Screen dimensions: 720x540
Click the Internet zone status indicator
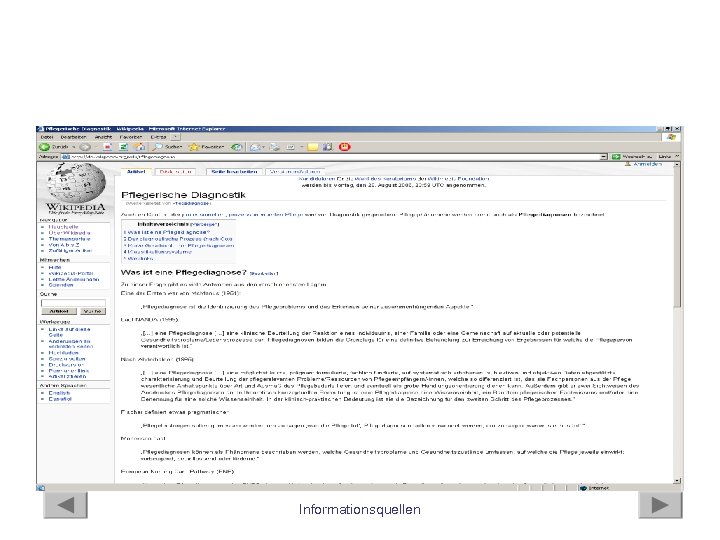[597, 488]
